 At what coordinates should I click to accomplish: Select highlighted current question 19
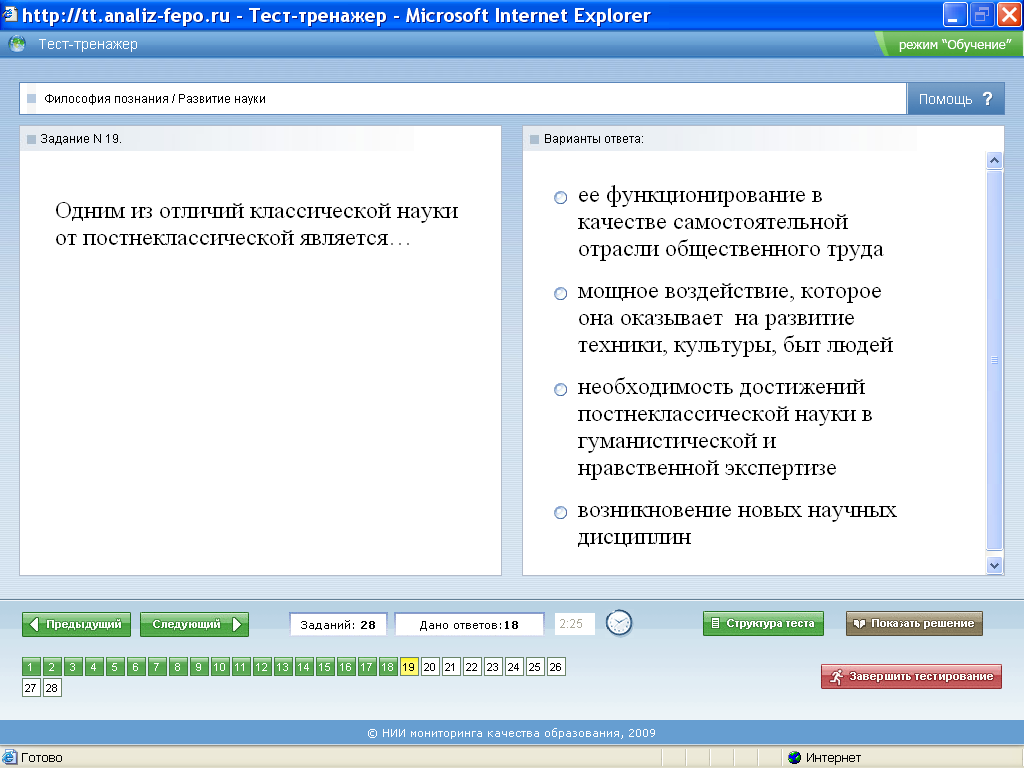tap(409, 667)
